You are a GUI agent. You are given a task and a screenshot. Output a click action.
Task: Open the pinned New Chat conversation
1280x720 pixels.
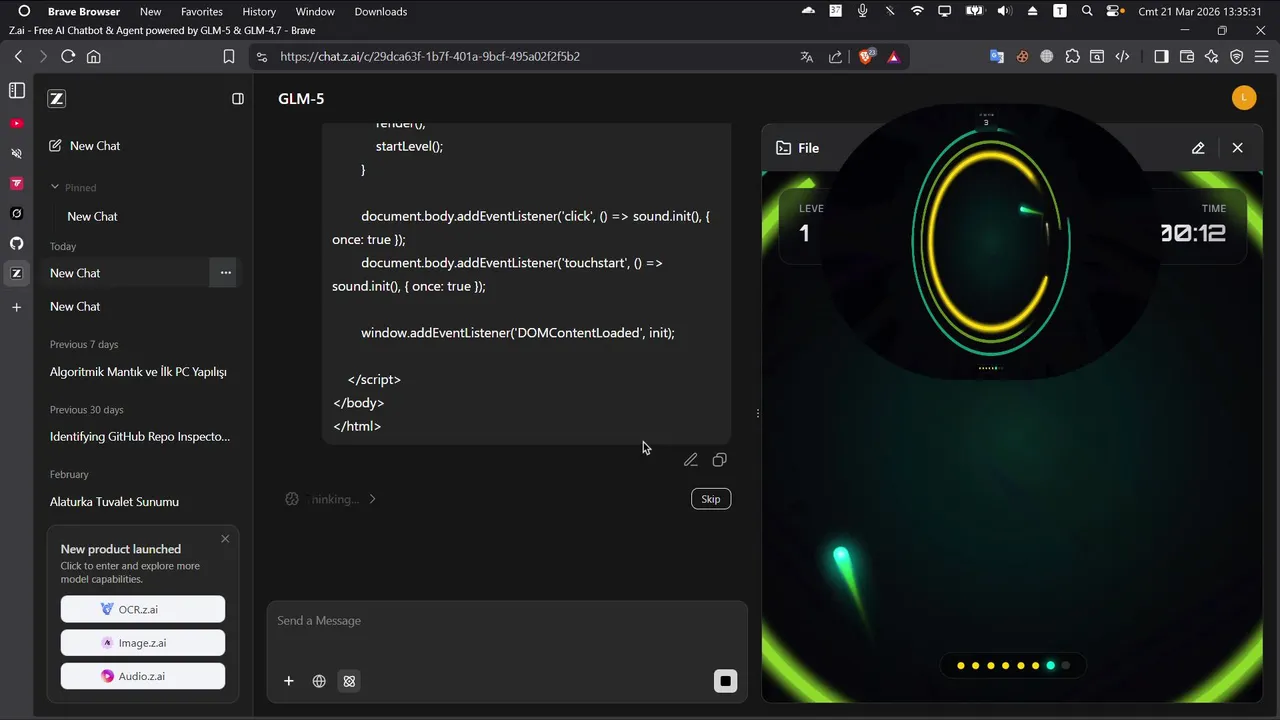pyautogui.click(x=92, y=216)
